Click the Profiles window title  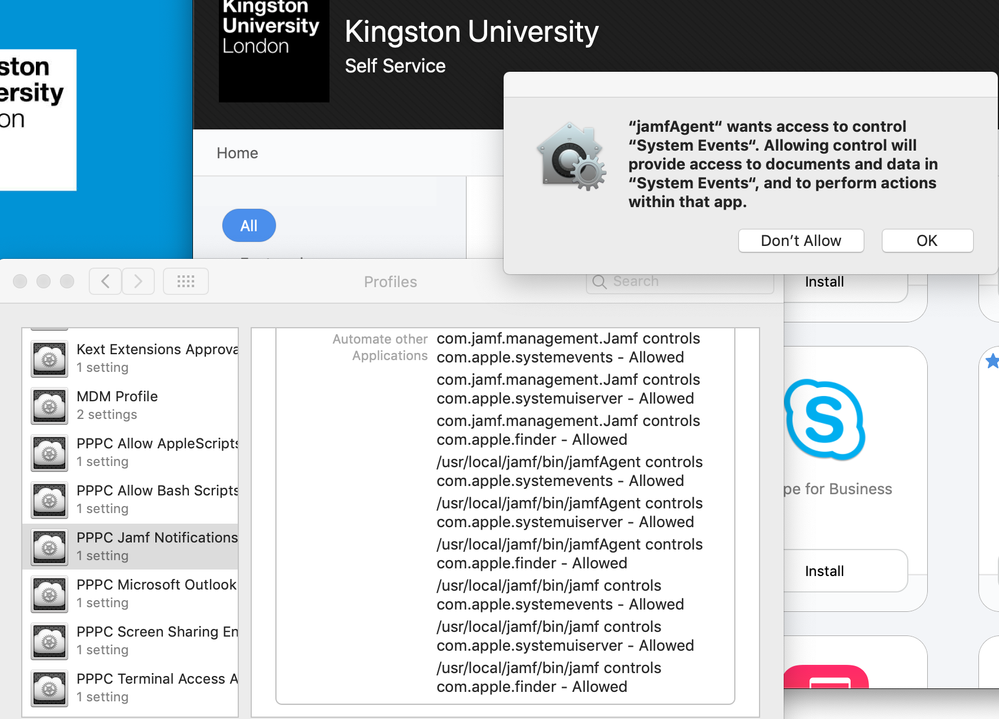391,281
